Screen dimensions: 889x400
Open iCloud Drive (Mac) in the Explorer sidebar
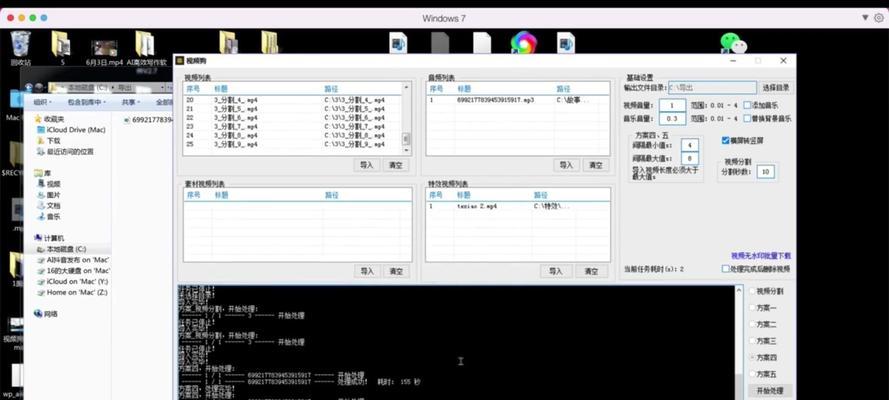(x=71, y=130)
